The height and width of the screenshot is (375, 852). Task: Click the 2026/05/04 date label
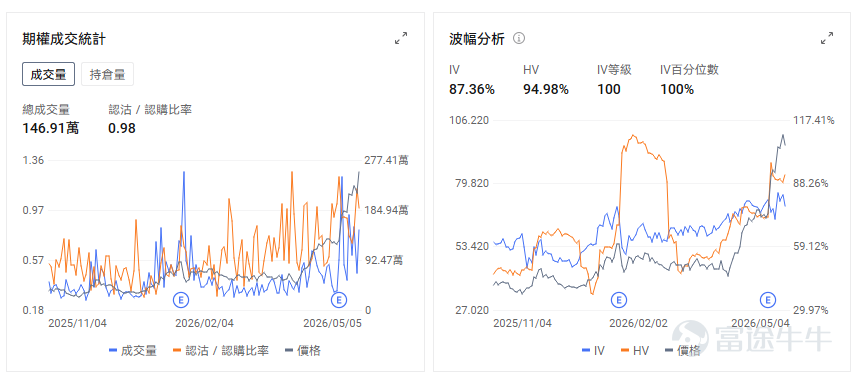[x=760, y=323]
